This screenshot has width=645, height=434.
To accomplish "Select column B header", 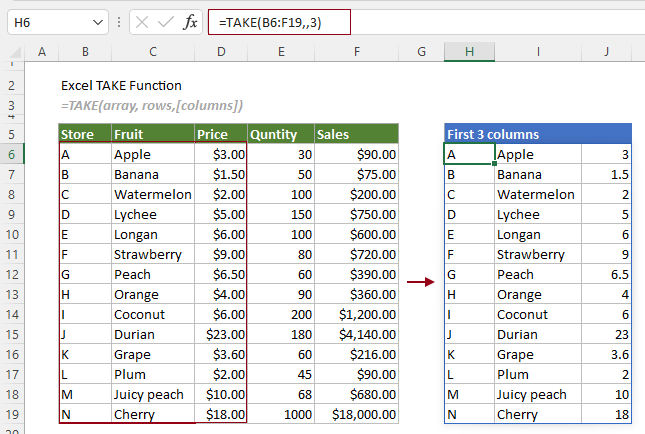I will click(x=85, y=51).
